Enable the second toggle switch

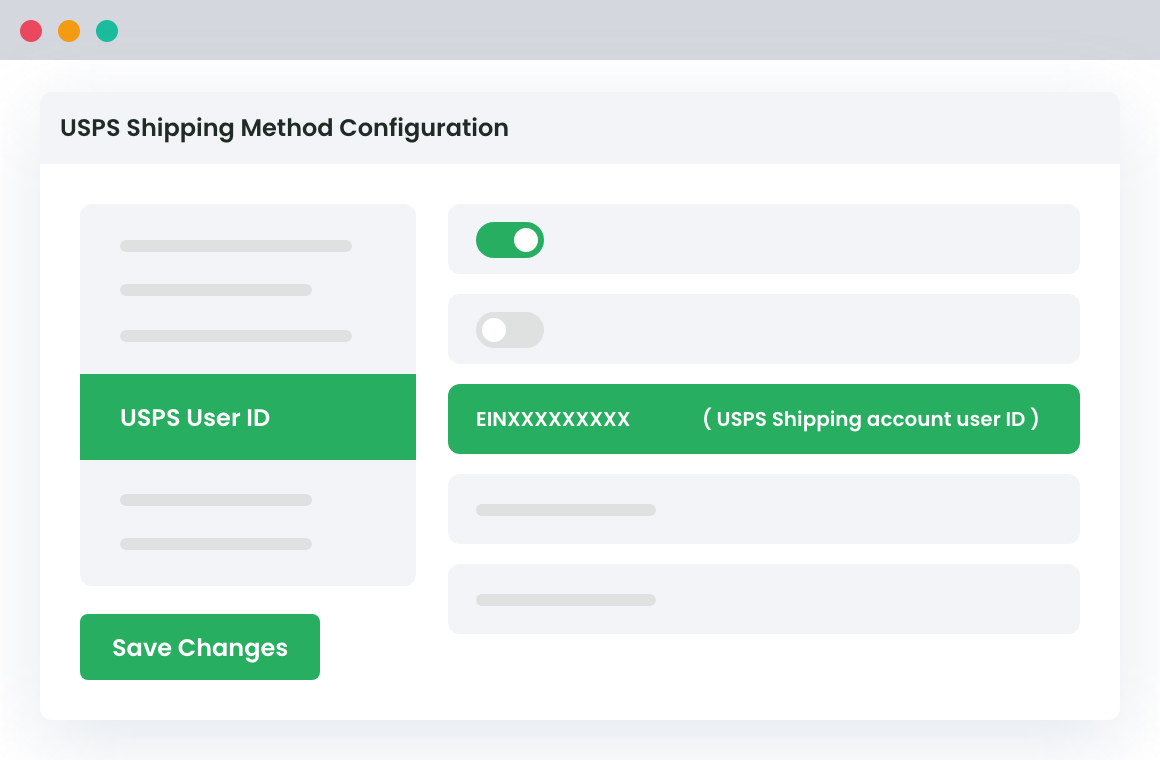(x=510, y=329)
